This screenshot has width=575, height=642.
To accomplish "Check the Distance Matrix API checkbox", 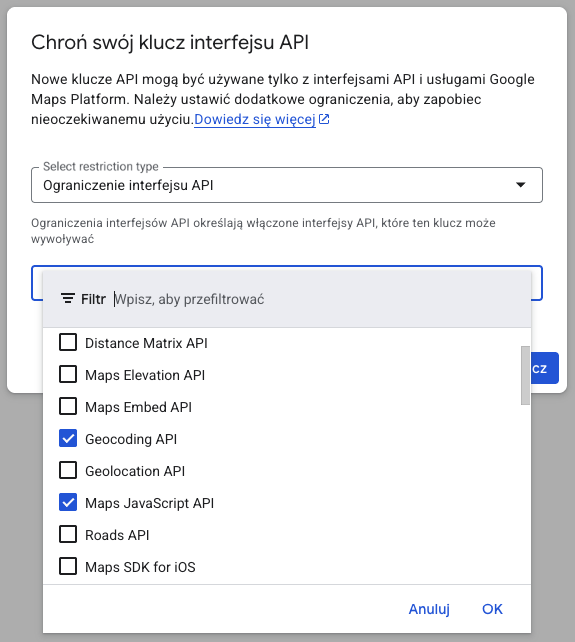I will click(x=68, y=342).
